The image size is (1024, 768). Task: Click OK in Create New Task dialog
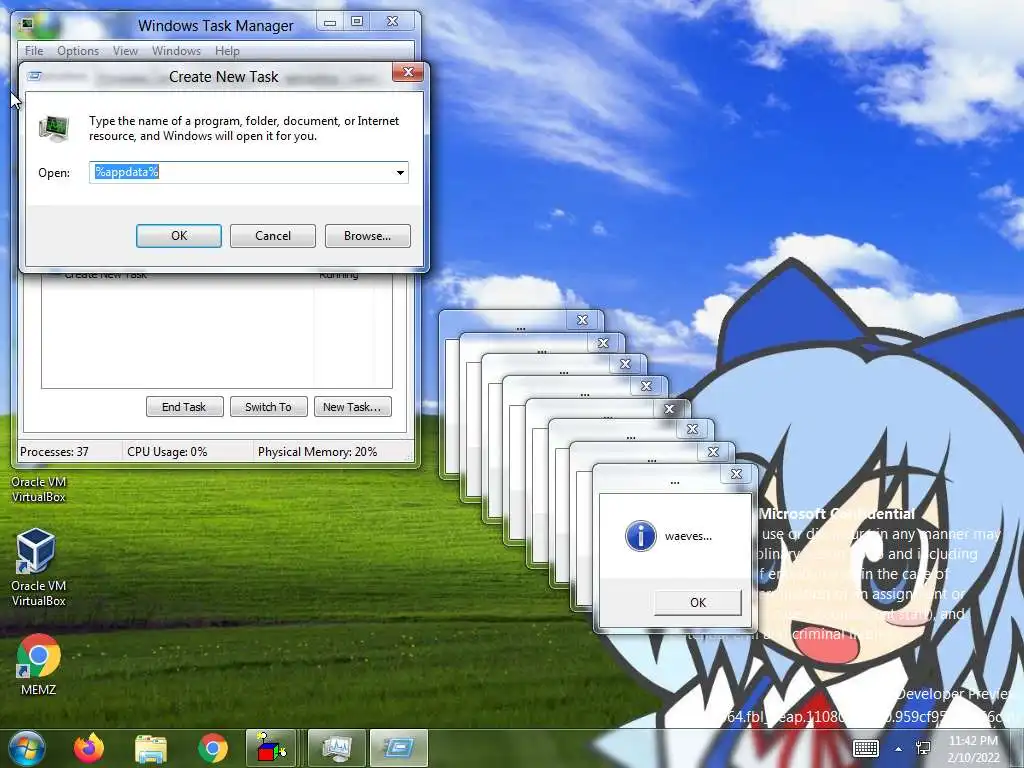pos(178,236)
